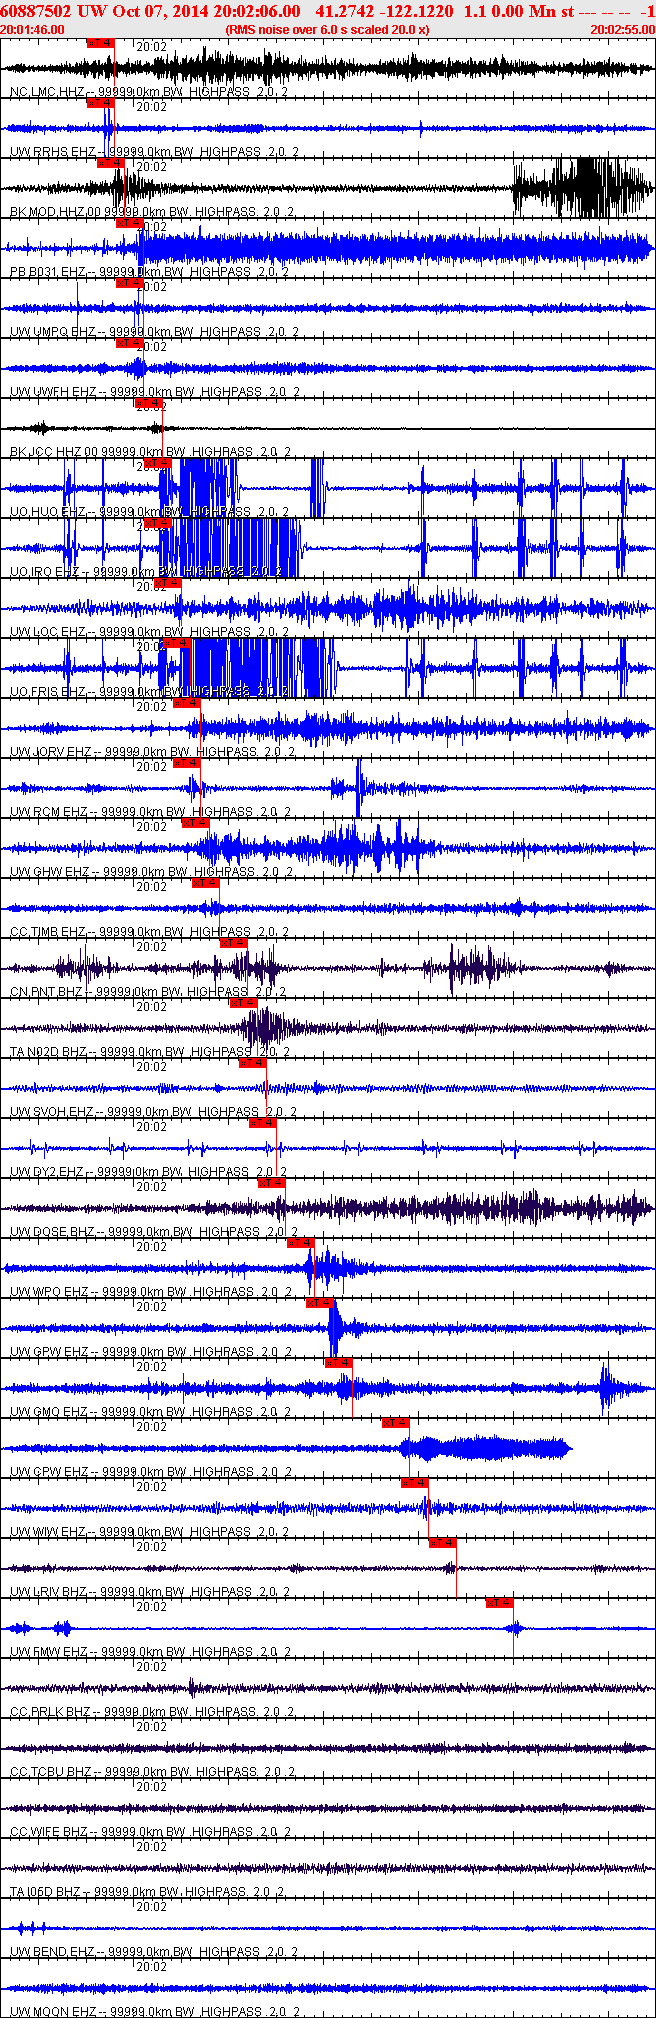Click the RMS noise scaling note

pyautogui.click(x=327, y=29)
